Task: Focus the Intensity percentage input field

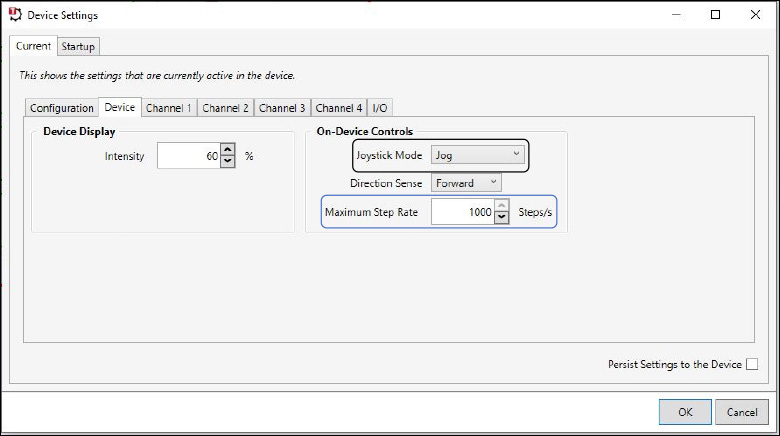Action: tap(189, 156)
